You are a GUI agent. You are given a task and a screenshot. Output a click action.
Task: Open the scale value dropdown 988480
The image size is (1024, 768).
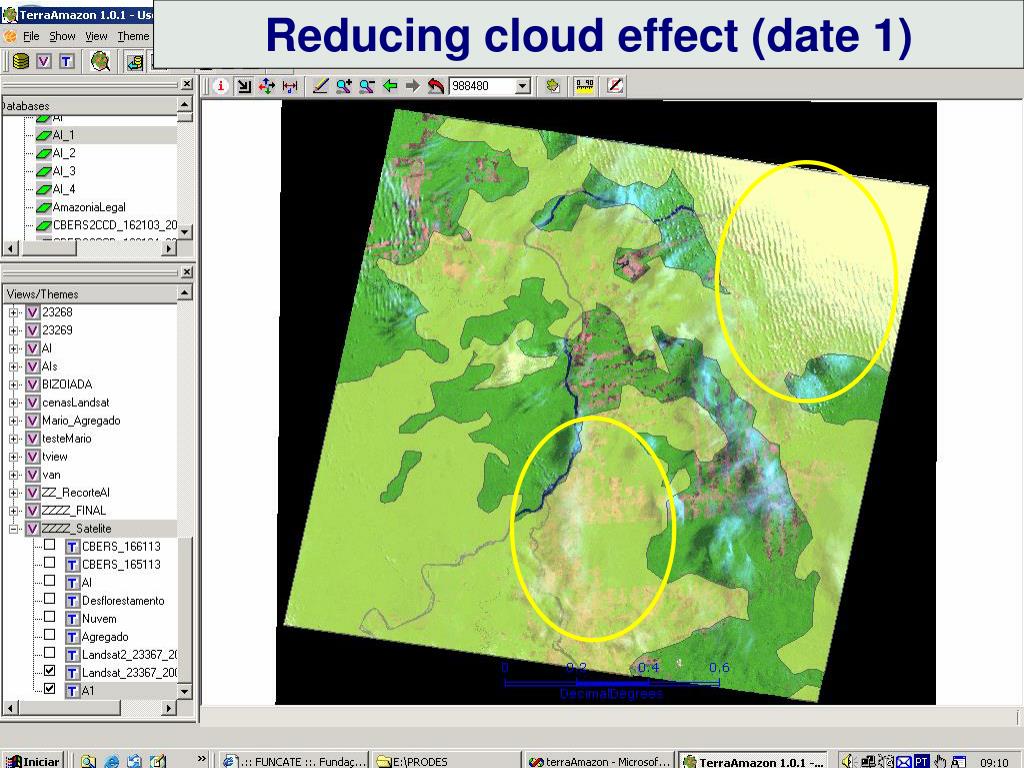[x=522, y=86]
